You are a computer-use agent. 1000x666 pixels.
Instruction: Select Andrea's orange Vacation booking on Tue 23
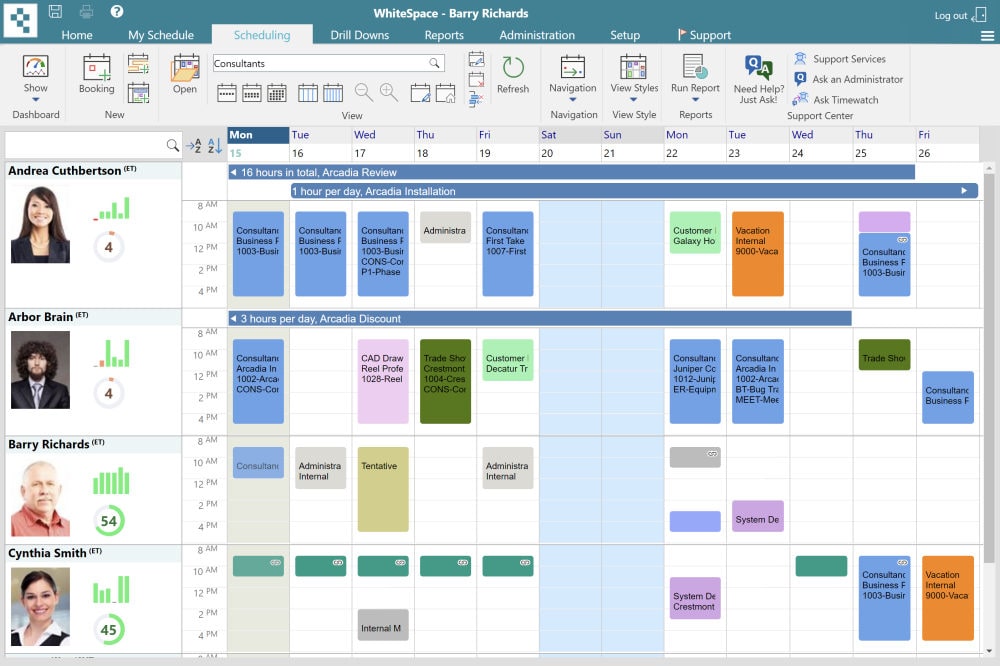point(758,254)
